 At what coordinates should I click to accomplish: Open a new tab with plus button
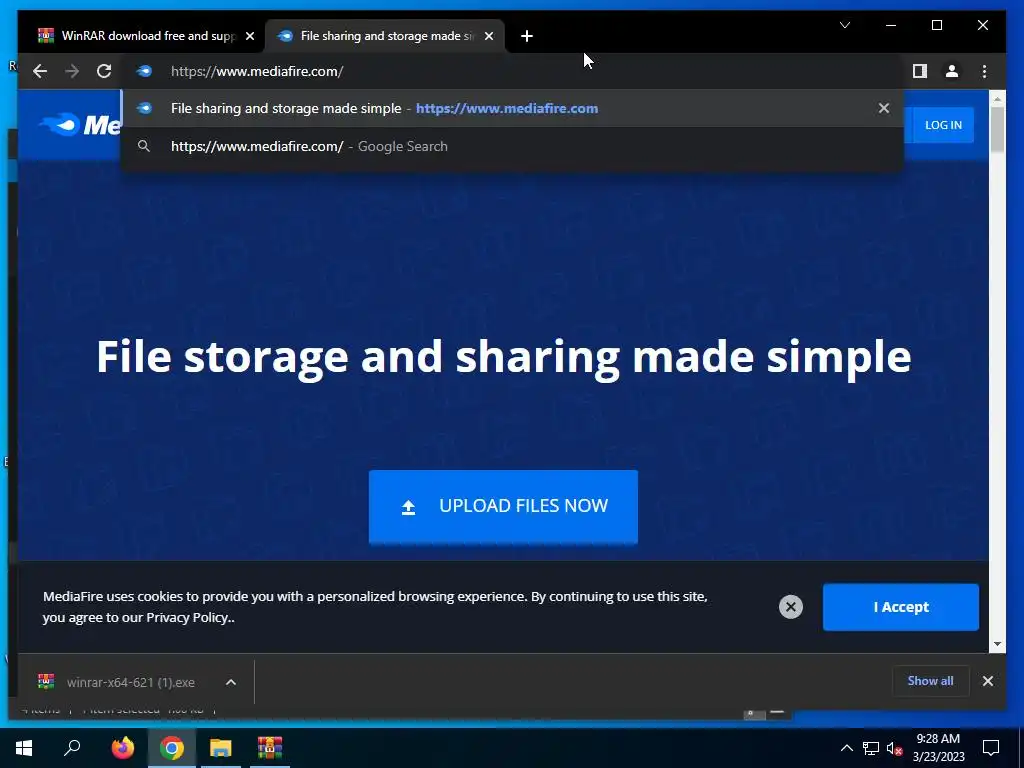[527, 36]
